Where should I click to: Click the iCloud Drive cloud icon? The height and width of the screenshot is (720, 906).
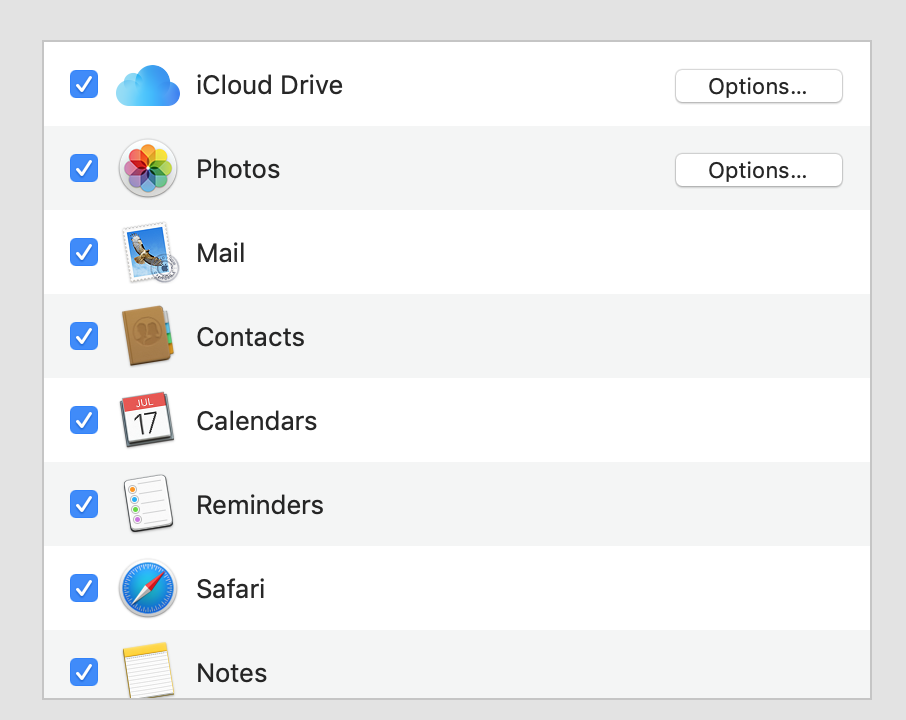(x=148, y=86)
